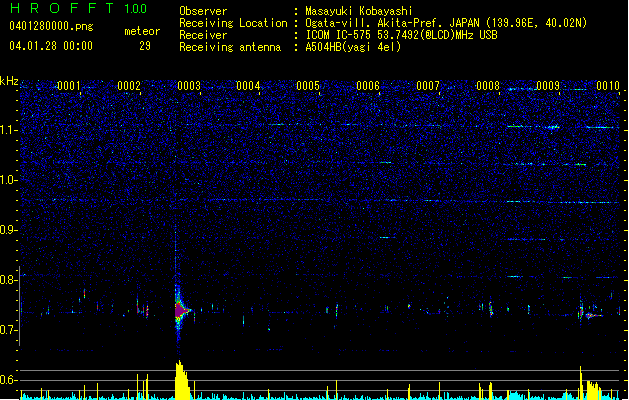Click time marker 0010

click(608, 86)
